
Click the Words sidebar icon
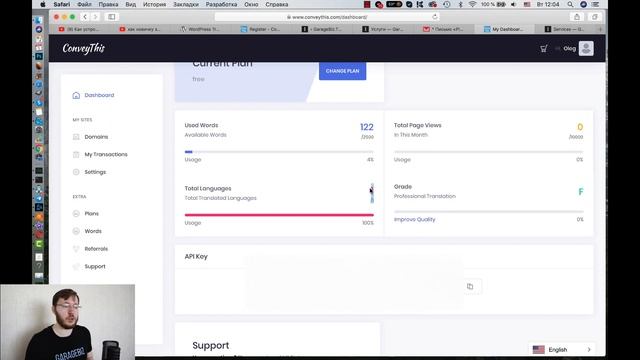click(76, 231)
